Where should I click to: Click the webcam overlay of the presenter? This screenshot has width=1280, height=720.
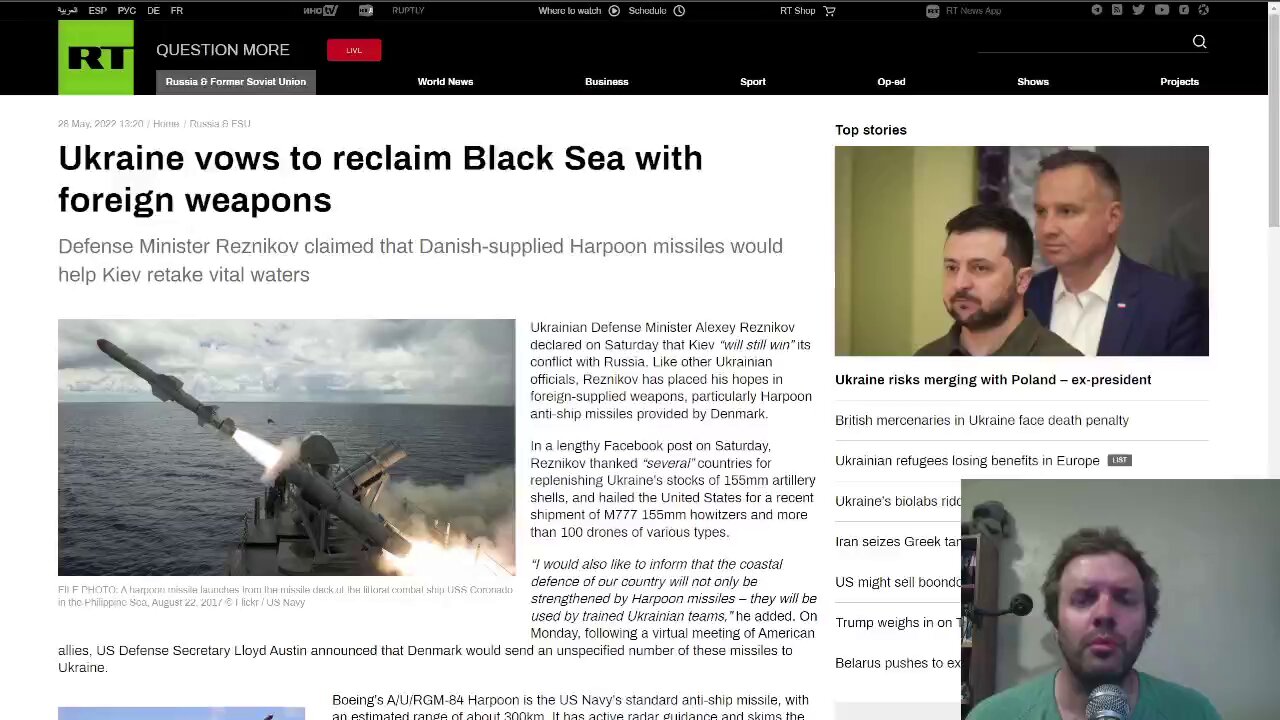(x=1120, y=600)
